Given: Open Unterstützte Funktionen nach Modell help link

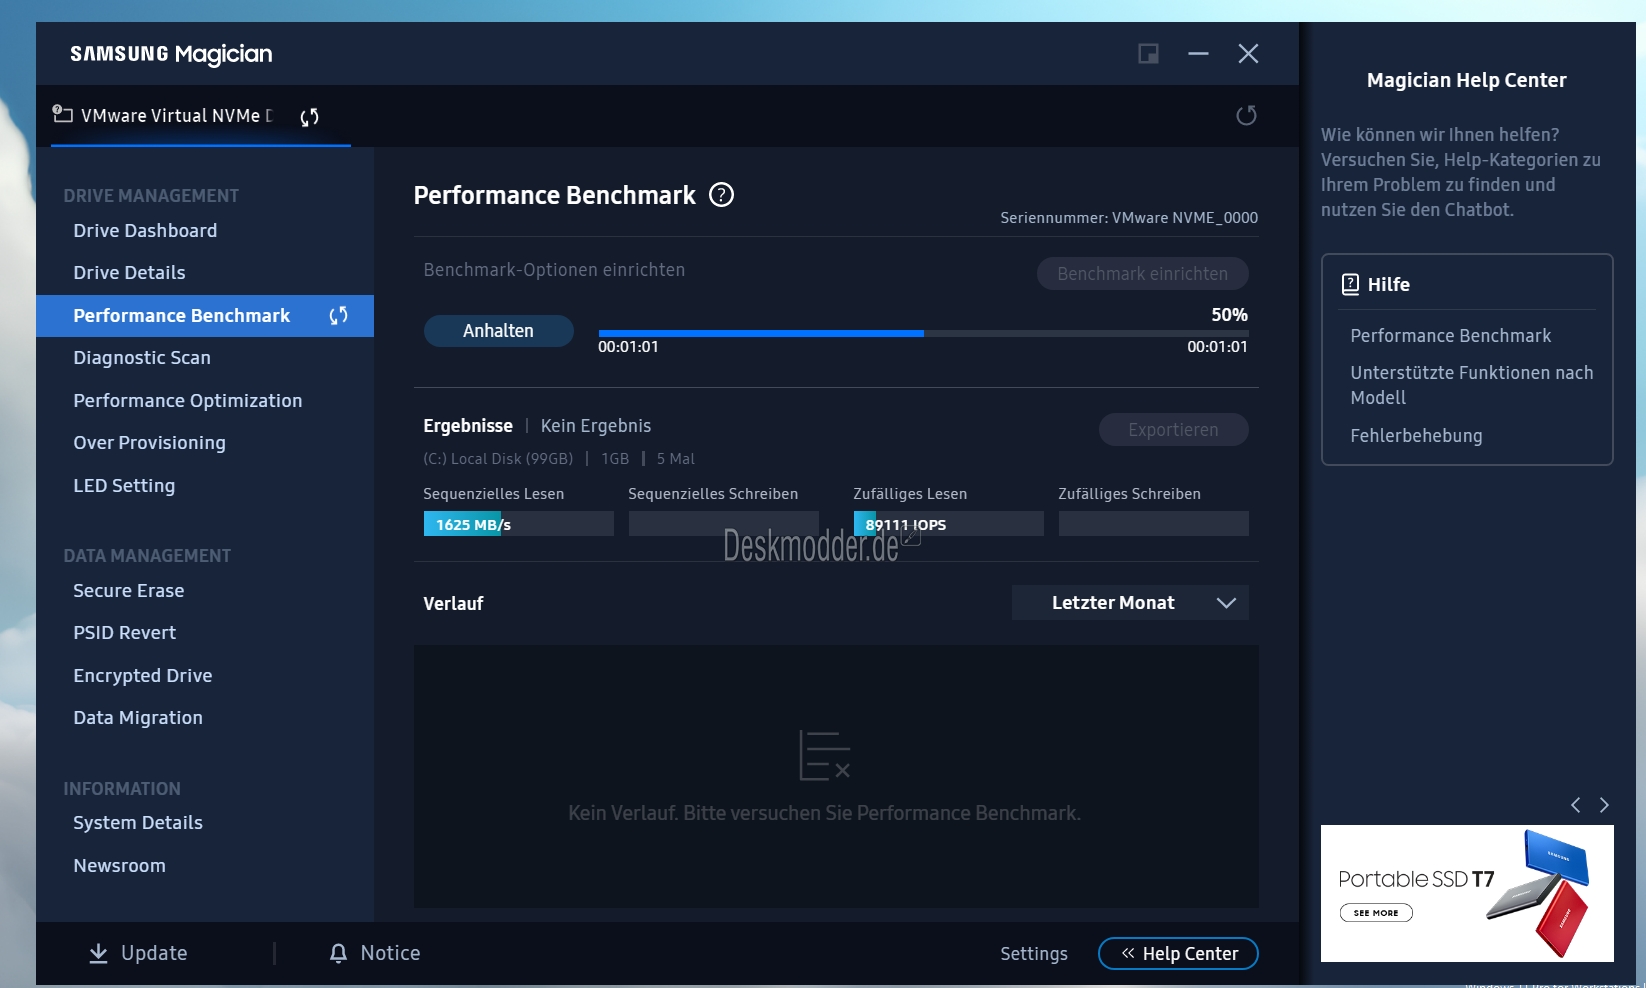Looking at the screenshot, I should coord(1471,385).
